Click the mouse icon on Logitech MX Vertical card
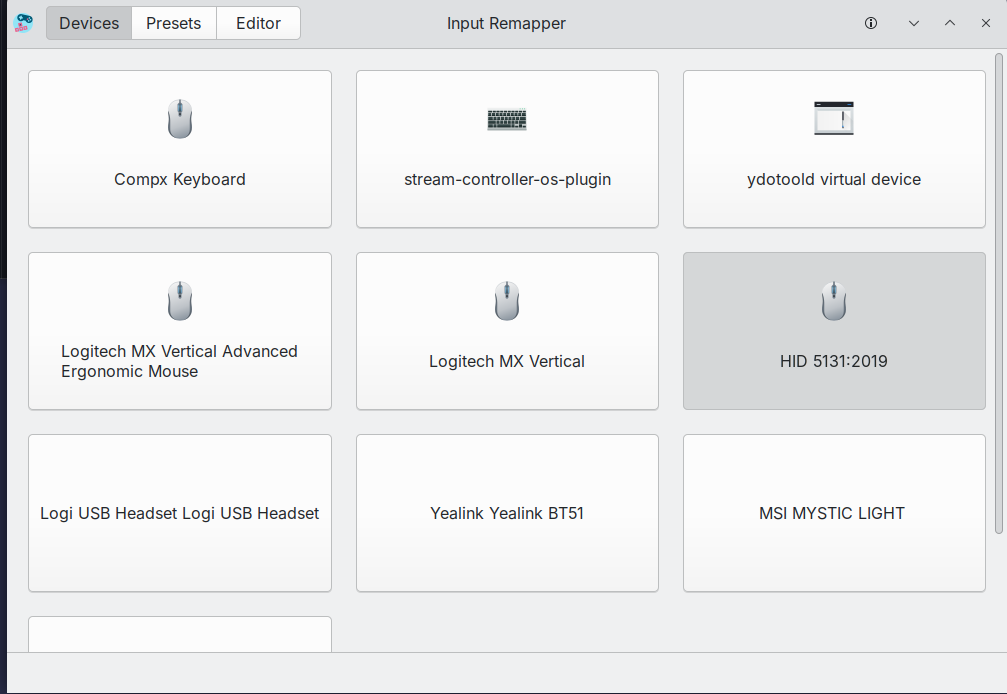 click(x=507, y=300)
